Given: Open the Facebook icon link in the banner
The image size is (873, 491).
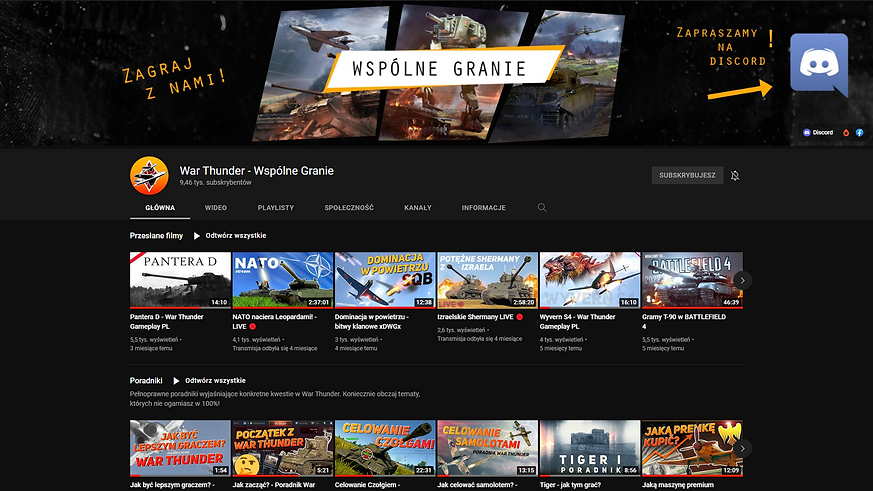Looking at the screenshot, I should [x=860, y=132].
